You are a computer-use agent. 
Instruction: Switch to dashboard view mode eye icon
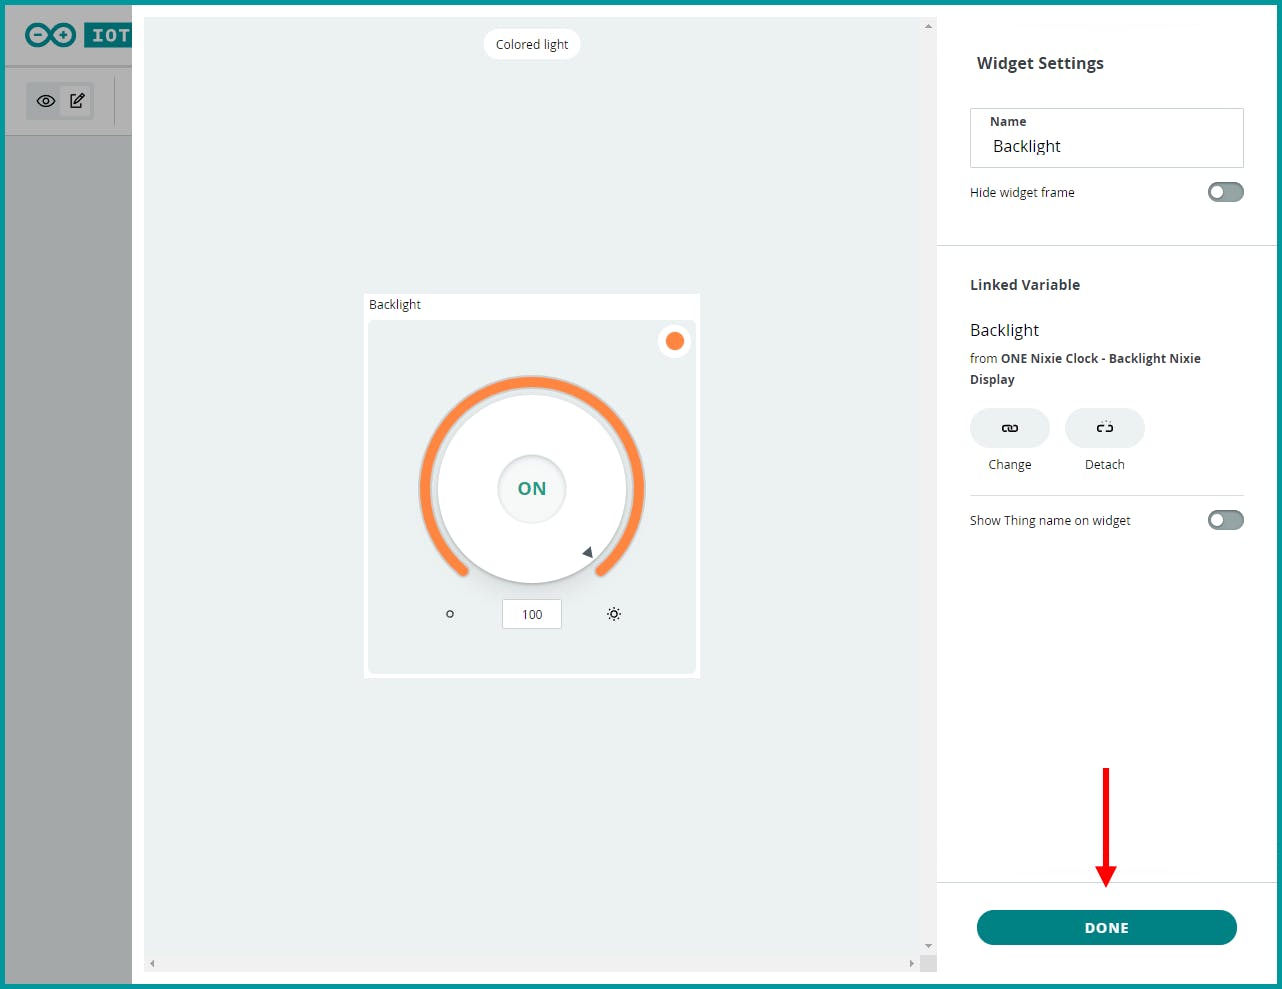click(x=45, y=101)
